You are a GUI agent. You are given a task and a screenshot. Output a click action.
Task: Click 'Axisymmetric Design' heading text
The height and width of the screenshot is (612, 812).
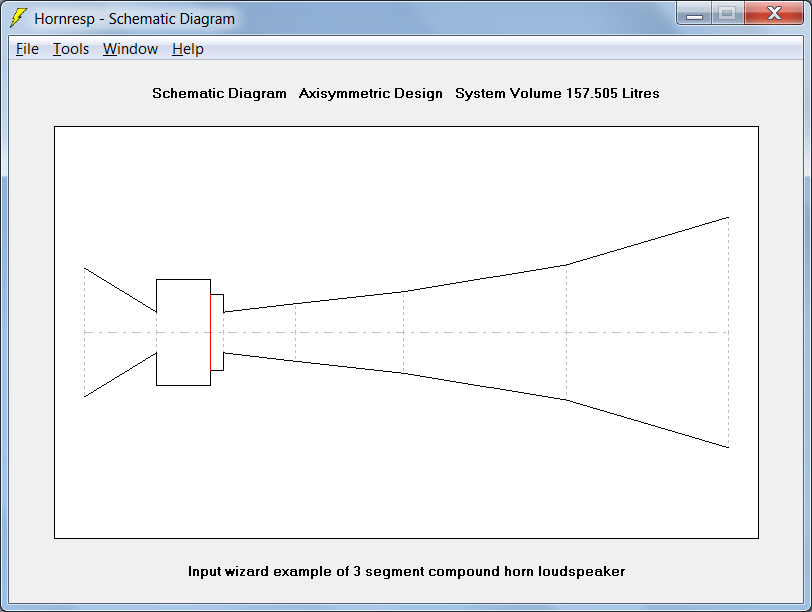tap(371, 93)
